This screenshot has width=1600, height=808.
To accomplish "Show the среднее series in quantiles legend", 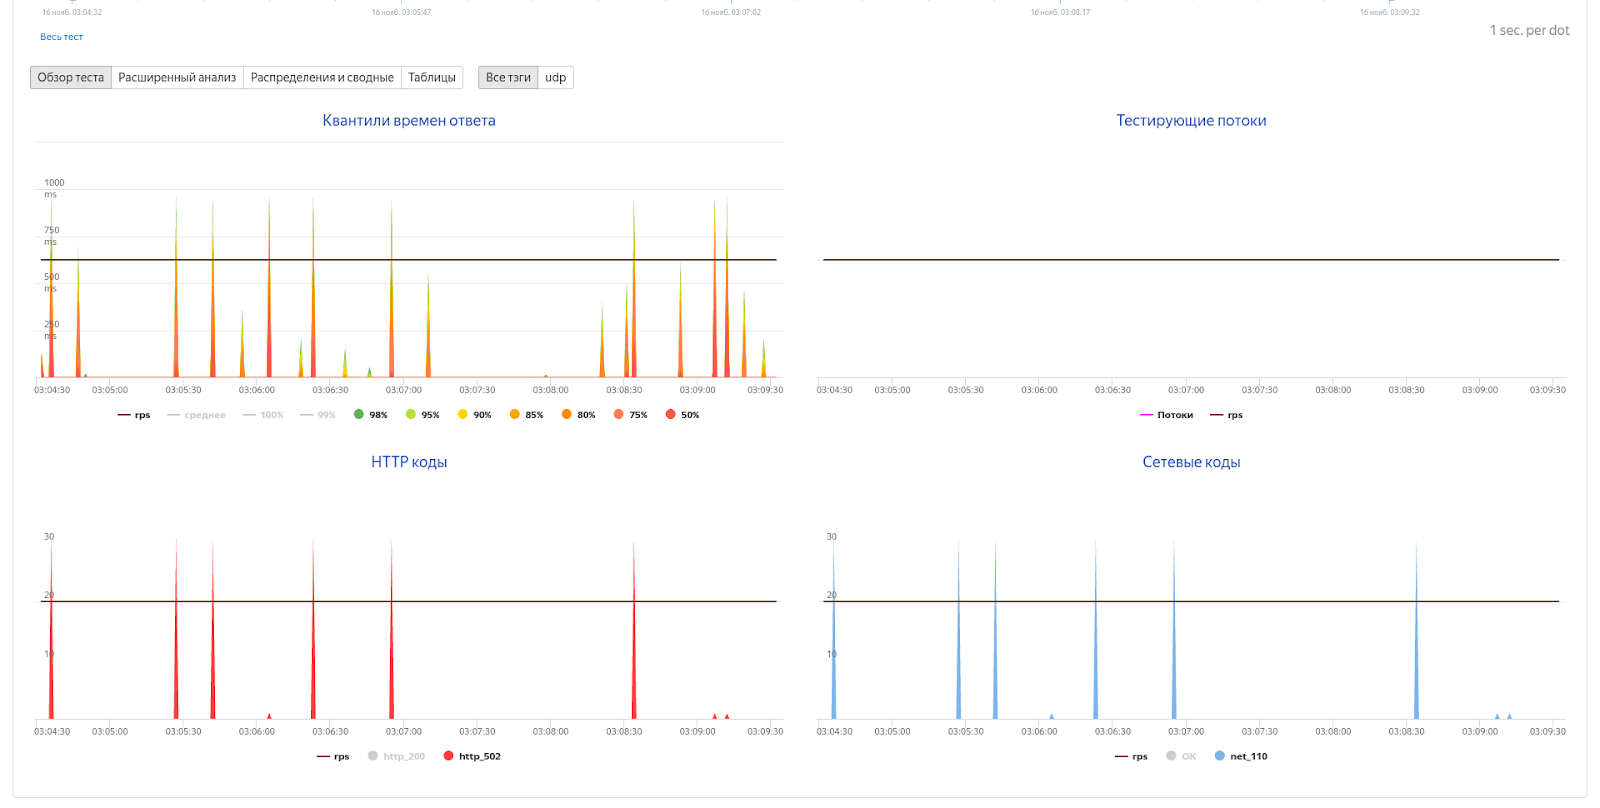I will click(x=197, y=415).
